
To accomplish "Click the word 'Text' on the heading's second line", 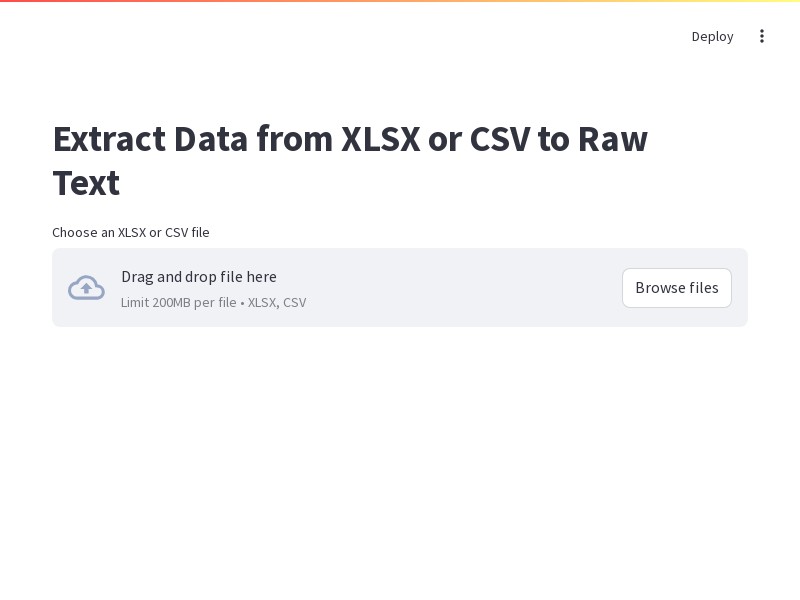I will click(x=86, y=183).
